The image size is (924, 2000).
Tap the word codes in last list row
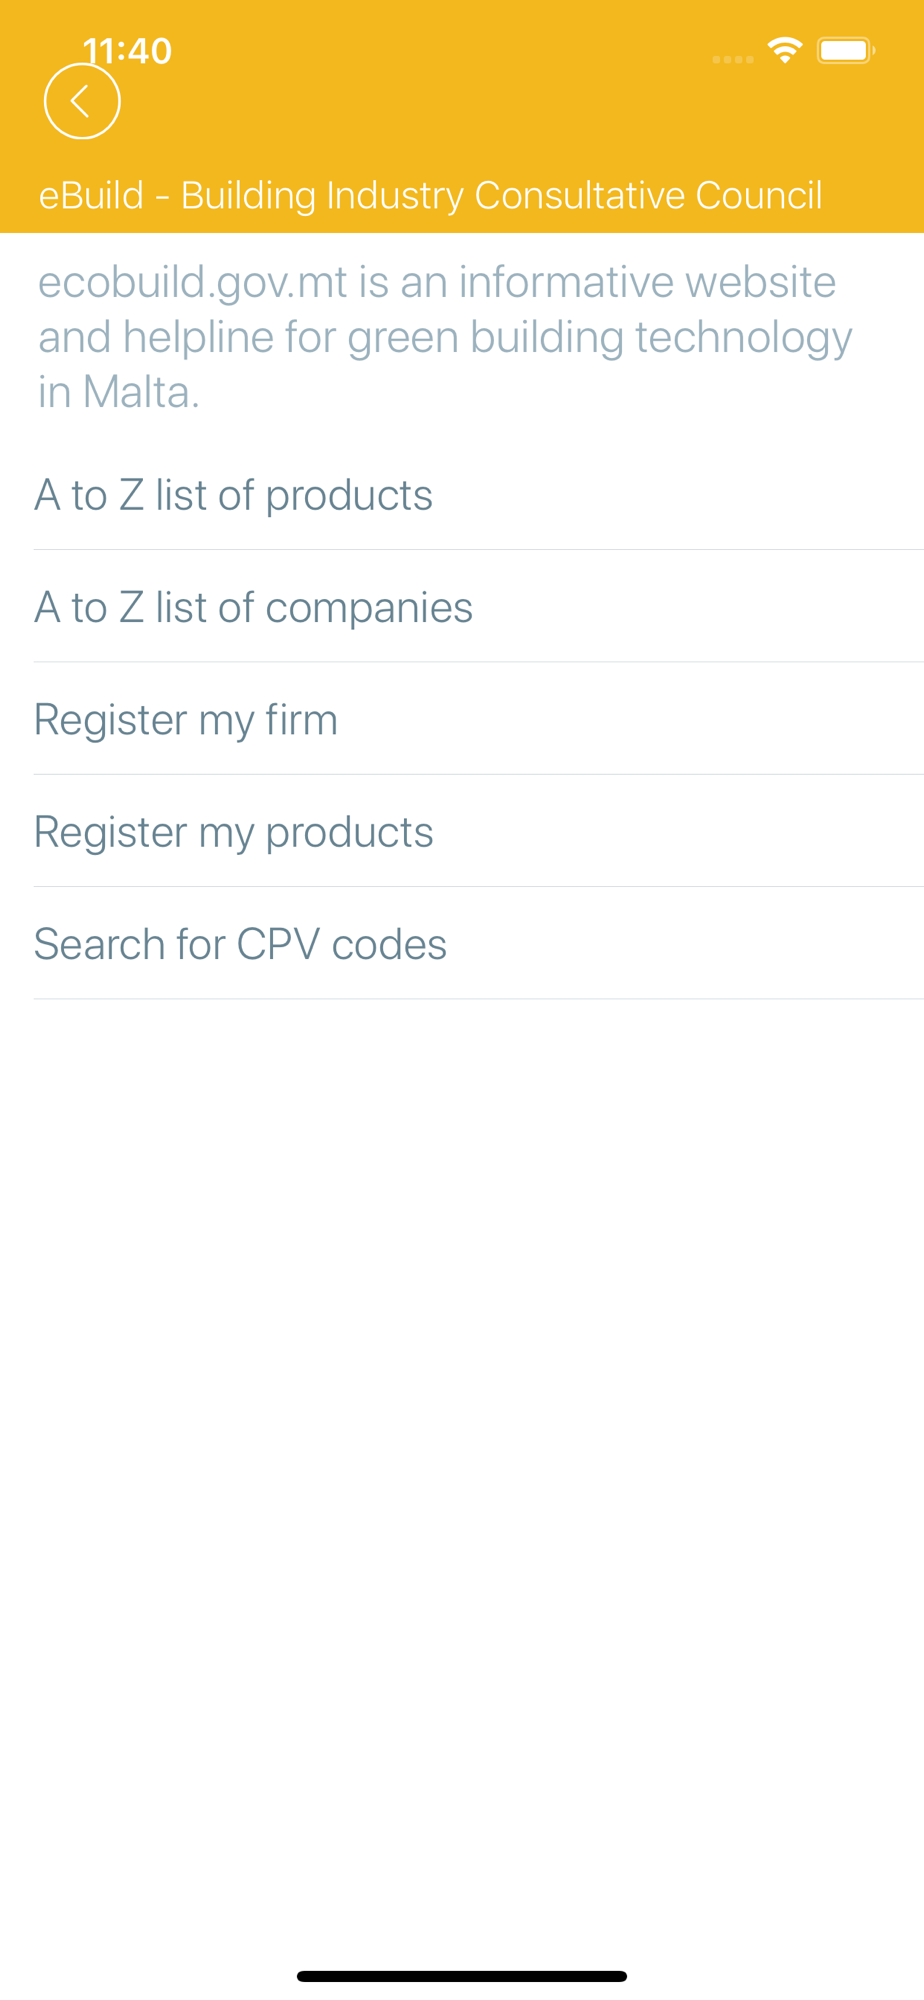pyautogui.click(x=389, y=944)
